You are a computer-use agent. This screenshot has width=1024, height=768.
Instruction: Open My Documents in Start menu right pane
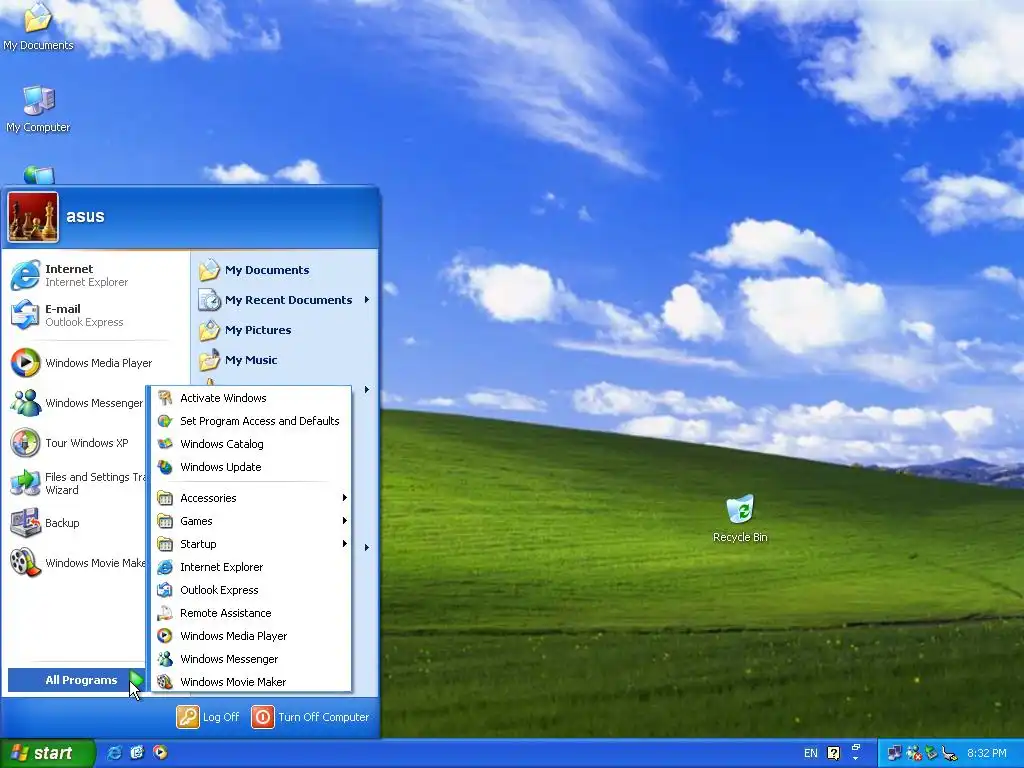coord(285,270)
